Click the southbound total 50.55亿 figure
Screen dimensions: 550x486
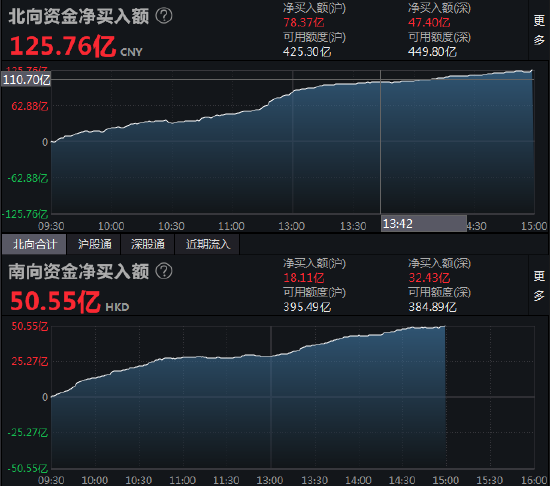click(x=55, y=302)
